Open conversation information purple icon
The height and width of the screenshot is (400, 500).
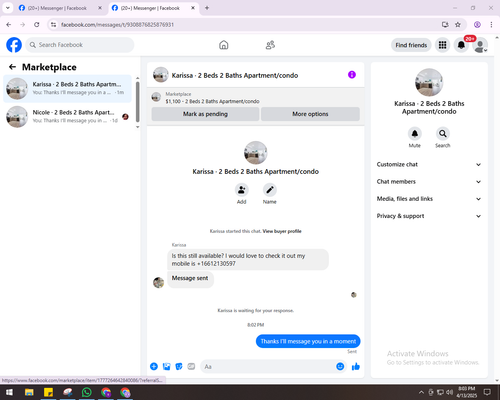pyautogui.click(x=352, y=75)
